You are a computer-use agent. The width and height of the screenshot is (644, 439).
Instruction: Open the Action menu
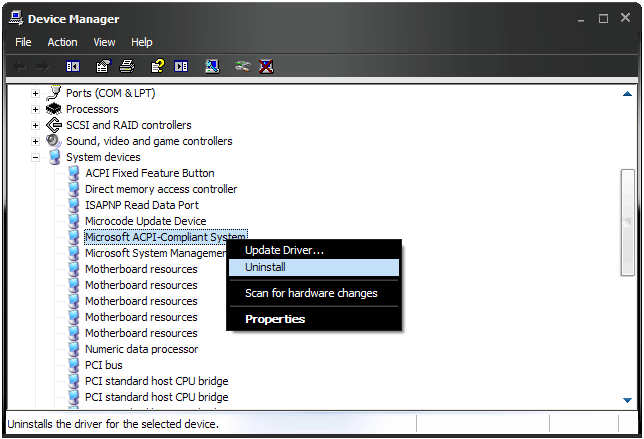[x=62, y=42]
